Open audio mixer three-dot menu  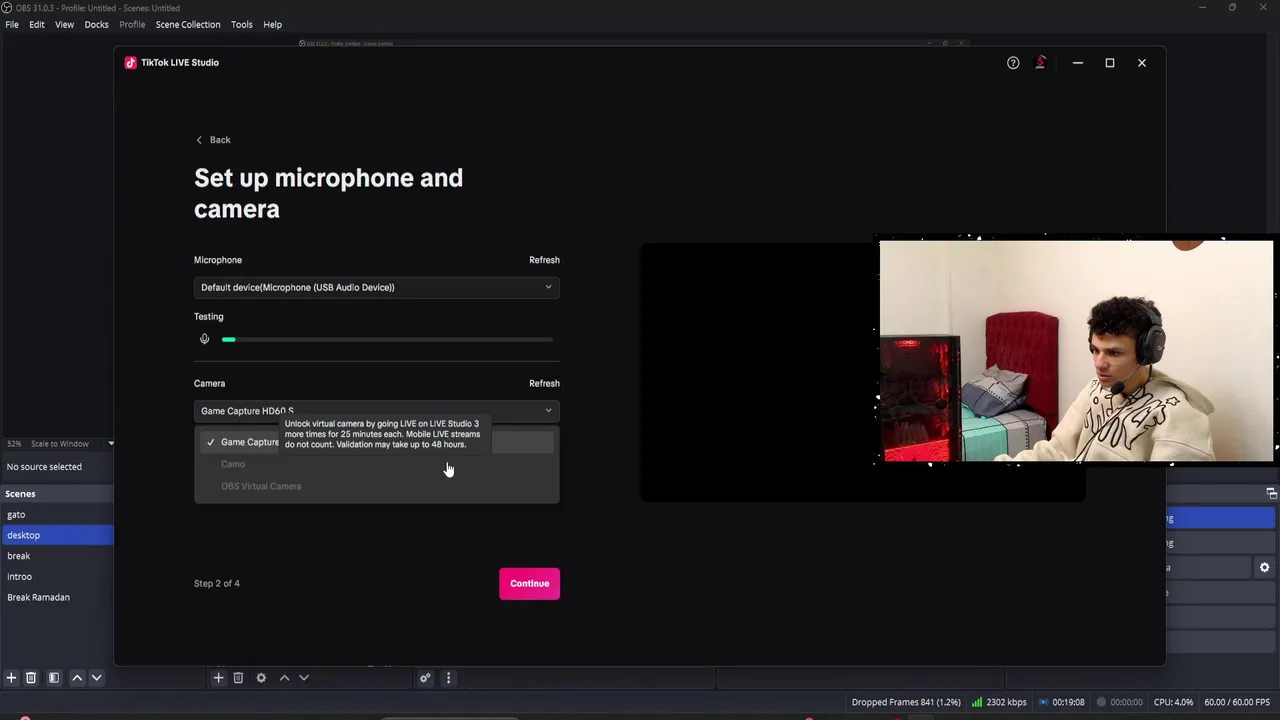448,678
